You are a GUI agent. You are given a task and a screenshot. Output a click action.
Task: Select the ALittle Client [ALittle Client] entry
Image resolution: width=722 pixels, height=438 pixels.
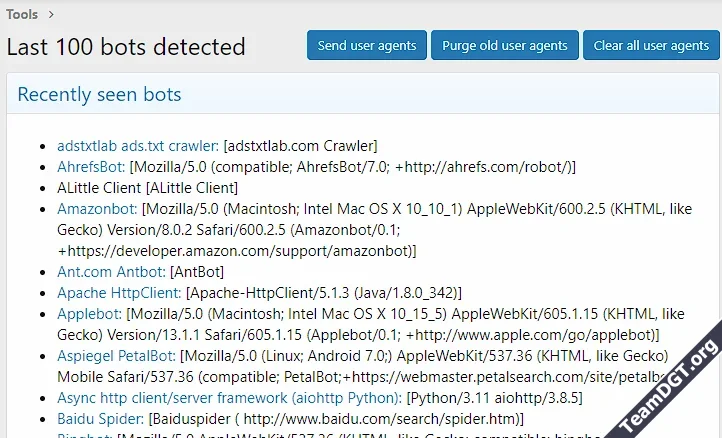point(147,188)
